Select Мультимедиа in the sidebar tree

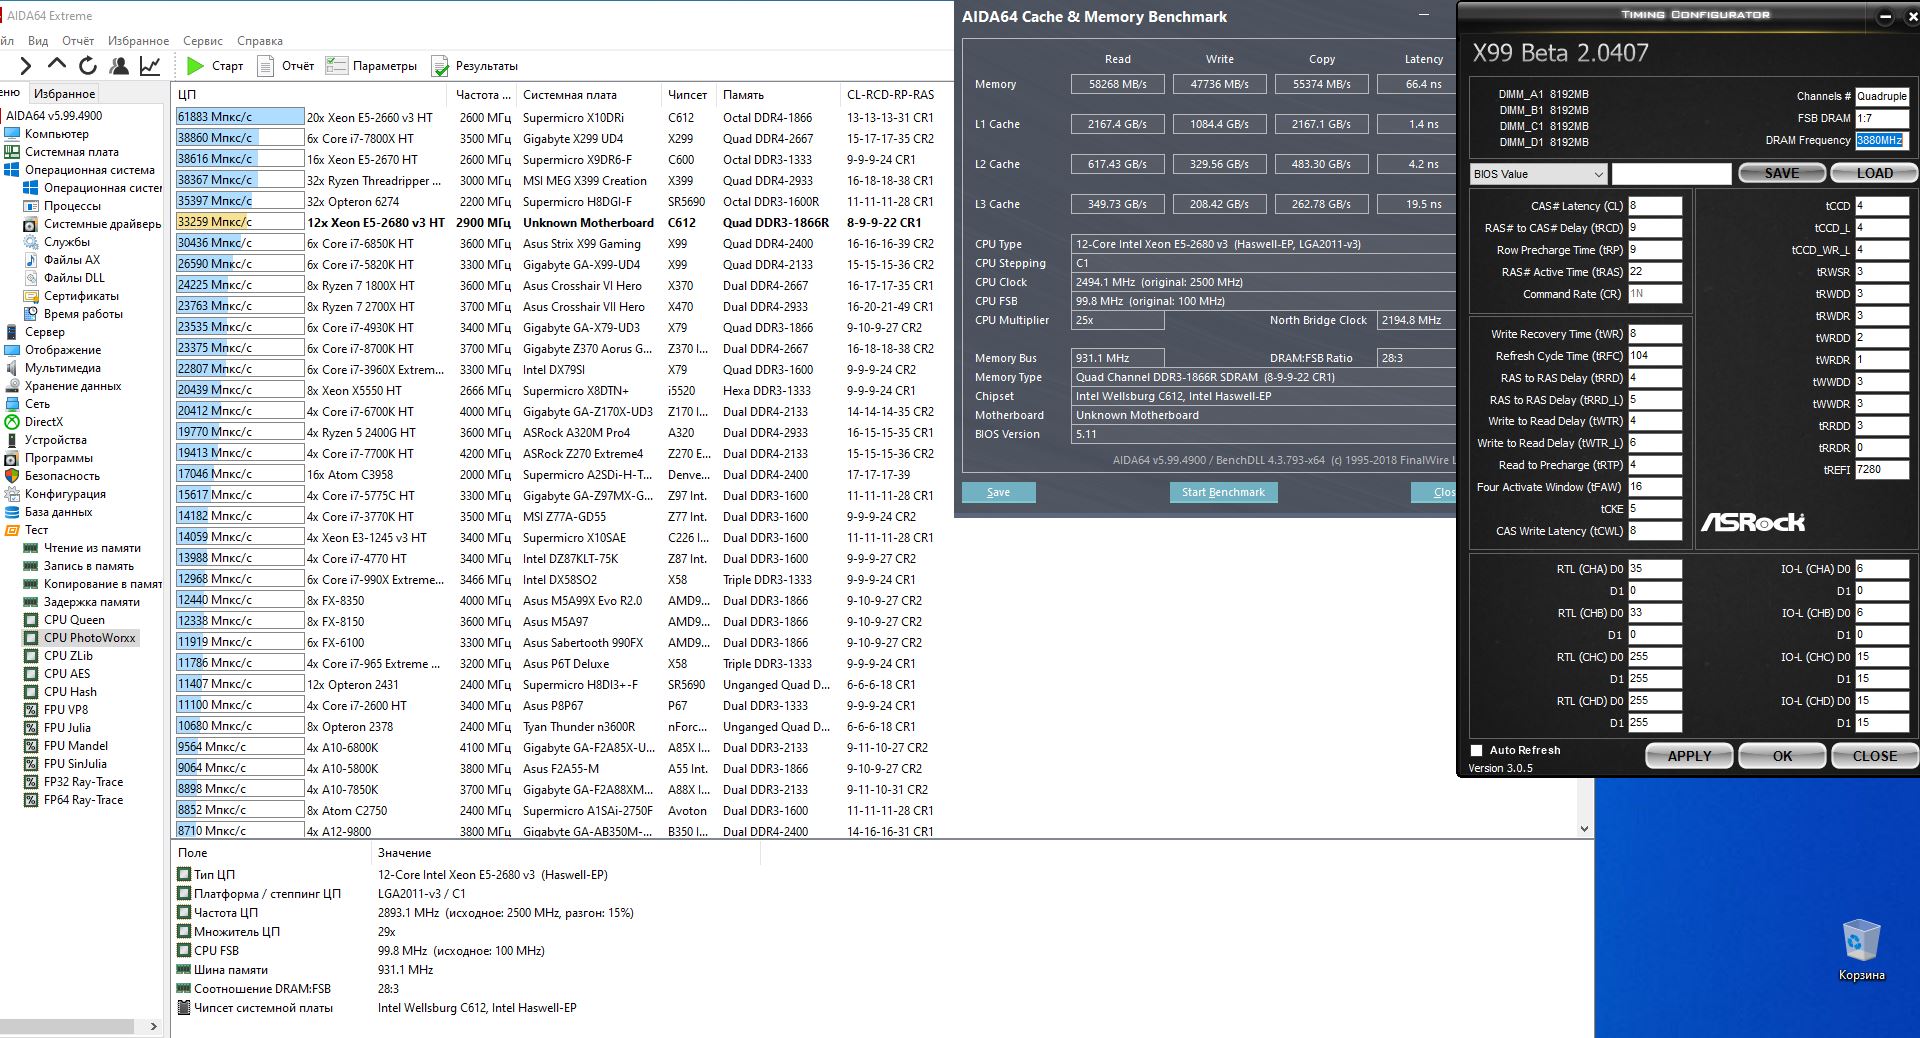(x=62, y=368)
